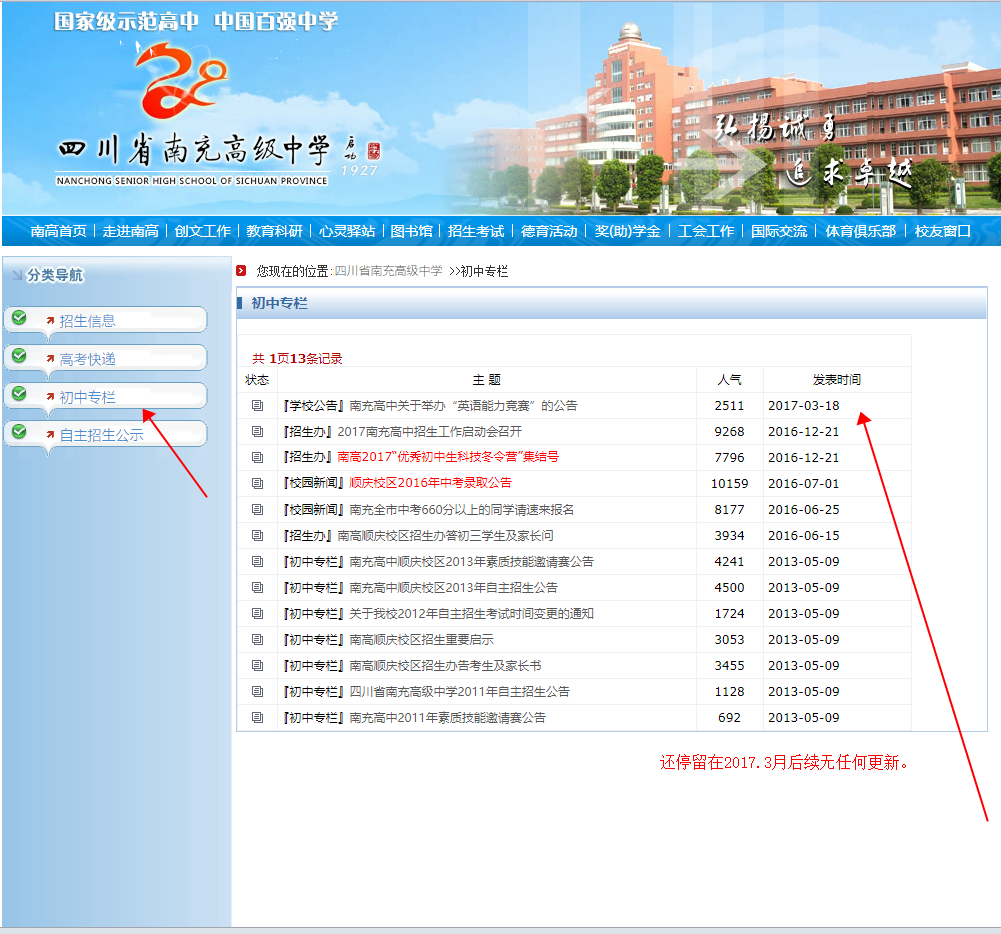Click the green check icon beside 初中专栏
The image size is (1001, 934).
pos(18,394)
